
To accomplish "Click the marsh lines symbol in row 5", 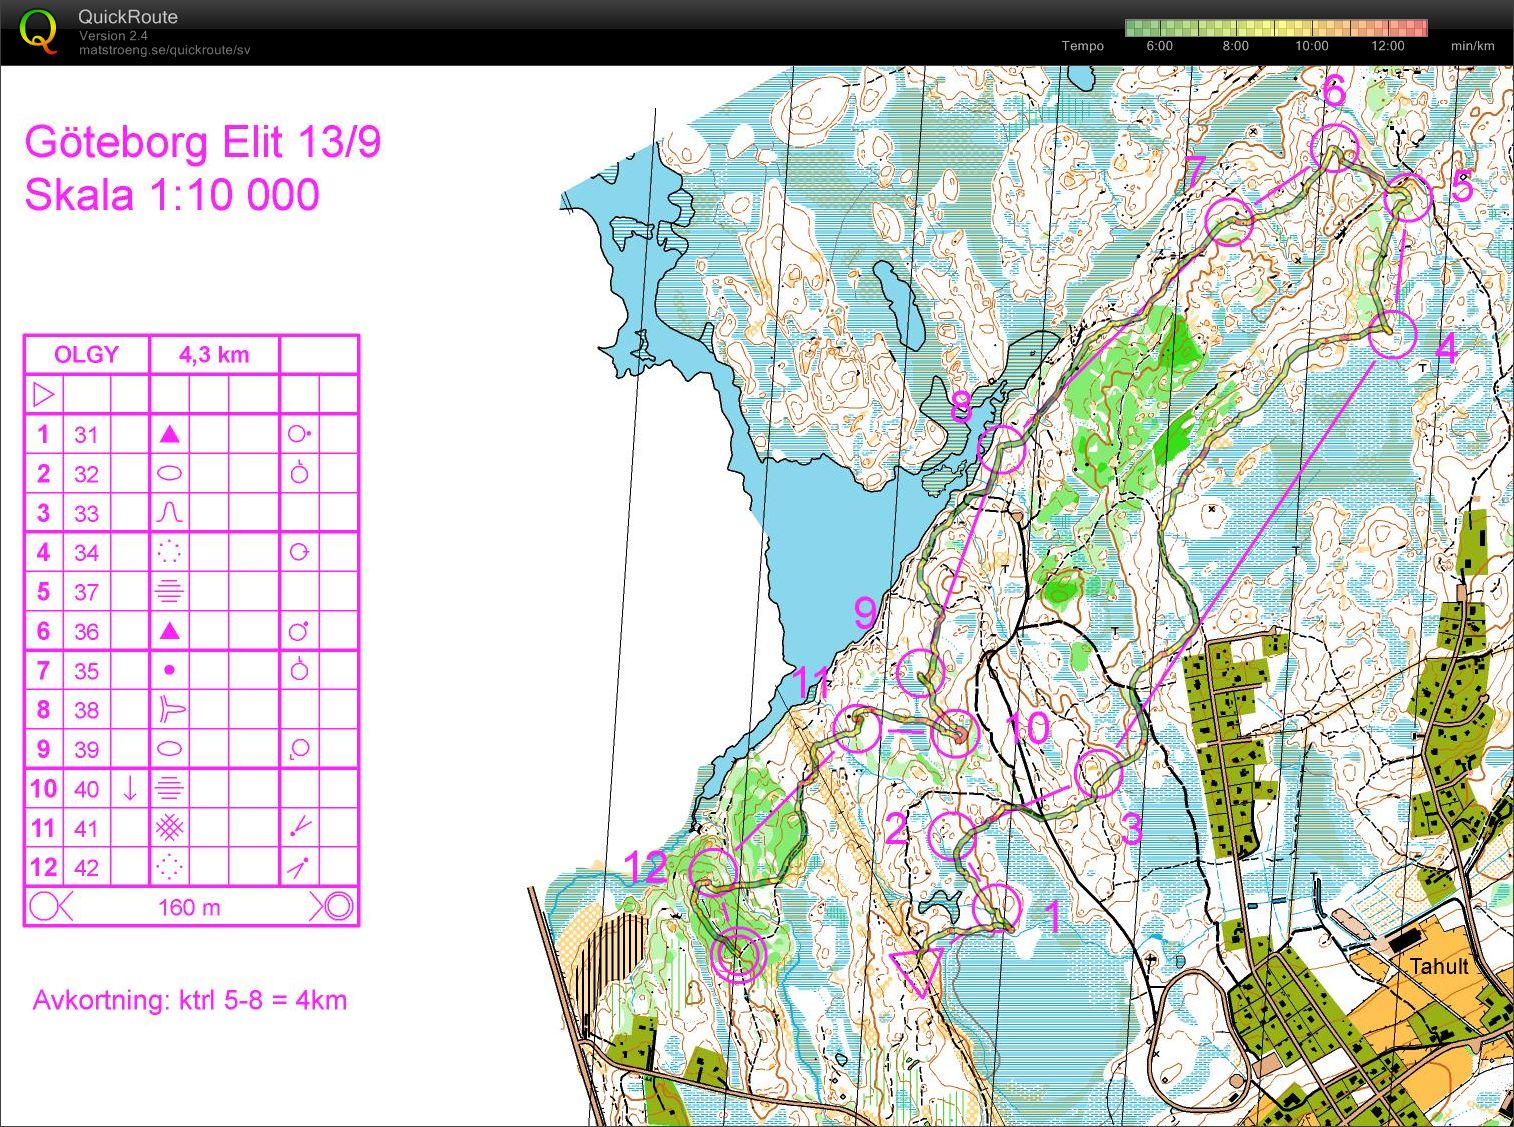I will tap(169, 592).
